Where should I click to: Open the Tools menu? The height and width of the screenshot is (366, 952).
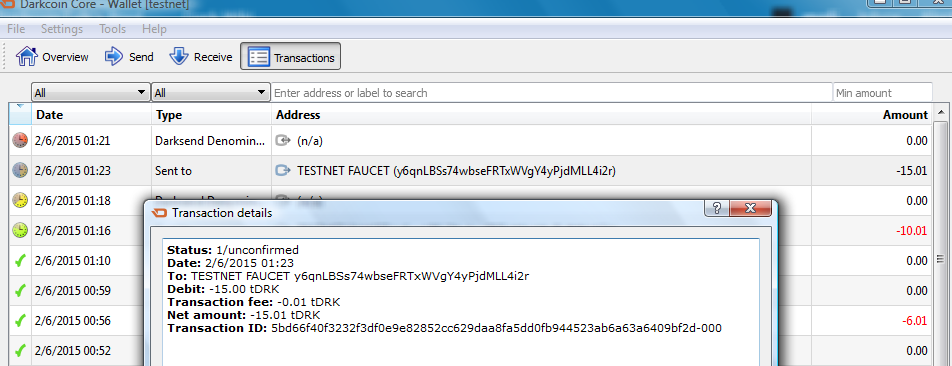112,29
